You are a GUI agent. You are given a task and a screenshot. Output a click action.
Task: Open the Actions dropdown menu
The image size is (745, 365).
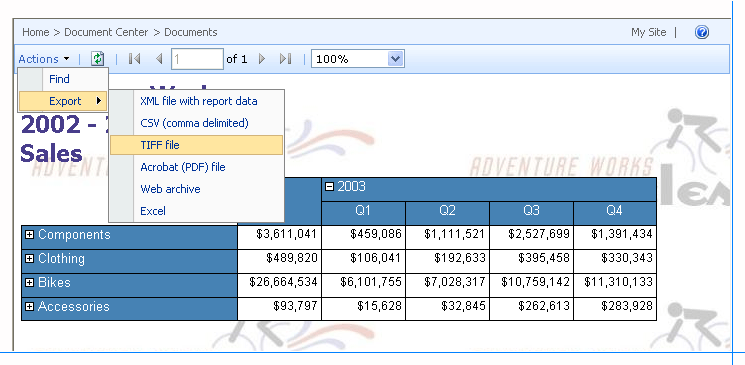pos(44,59)
